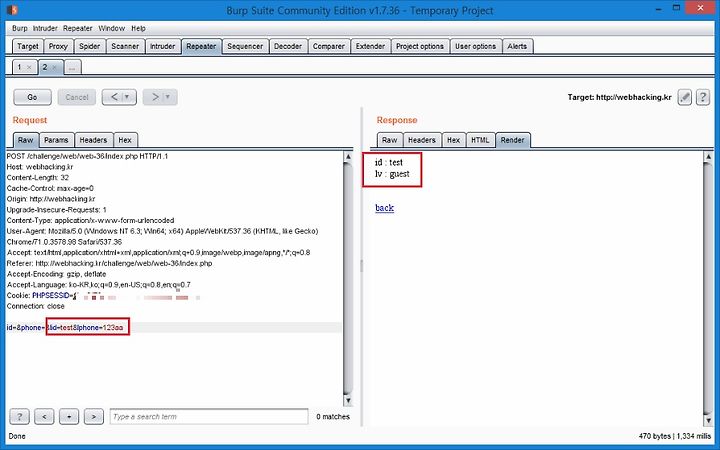Click the 'Content-Length: 32' header line
The width and height of the screenshot is (720, 450).
pos(38,177)
